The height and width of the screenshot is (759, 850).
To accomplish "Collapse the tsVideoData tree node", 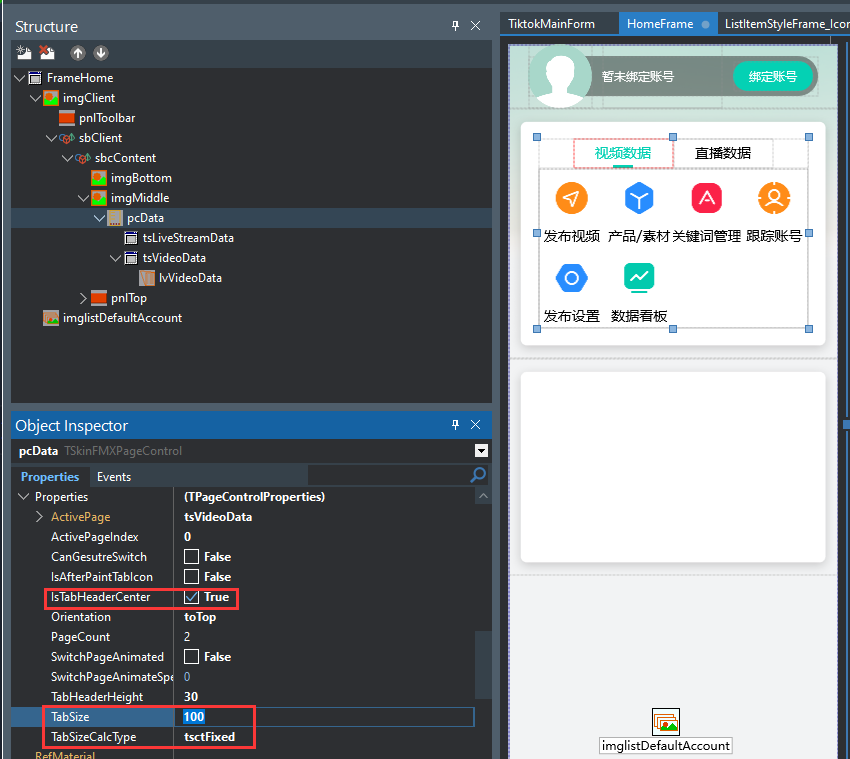I will coord(115,259).
